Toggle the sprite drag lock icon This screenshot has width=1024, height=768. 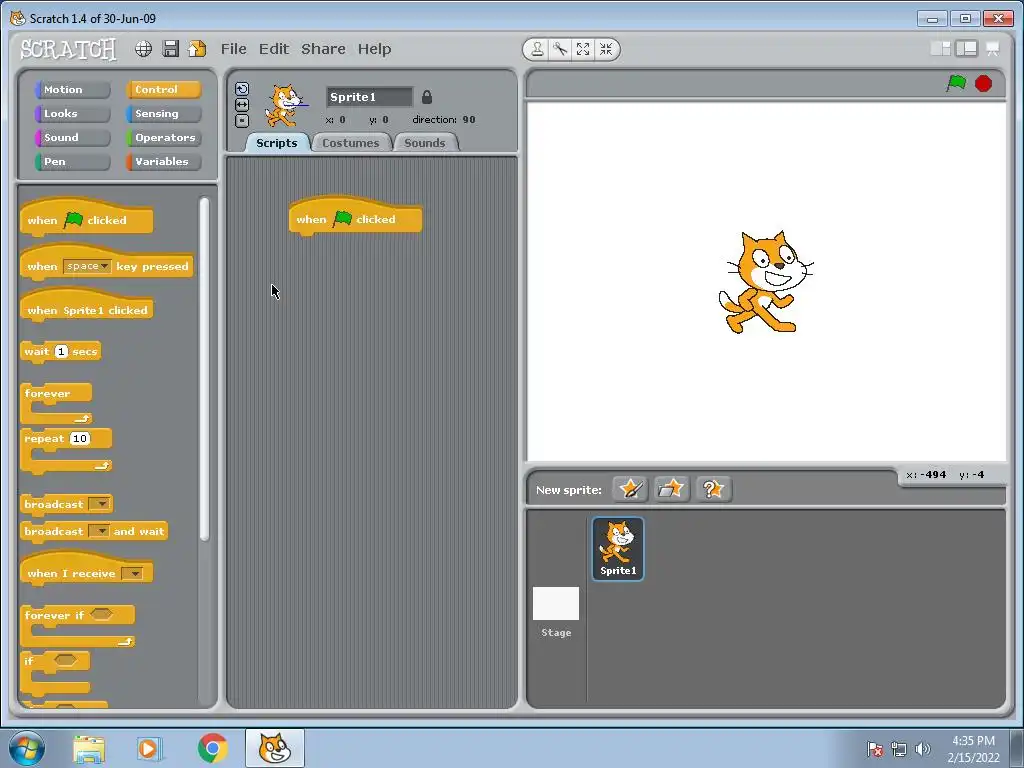pyautogui.click(x=426, y=97)
